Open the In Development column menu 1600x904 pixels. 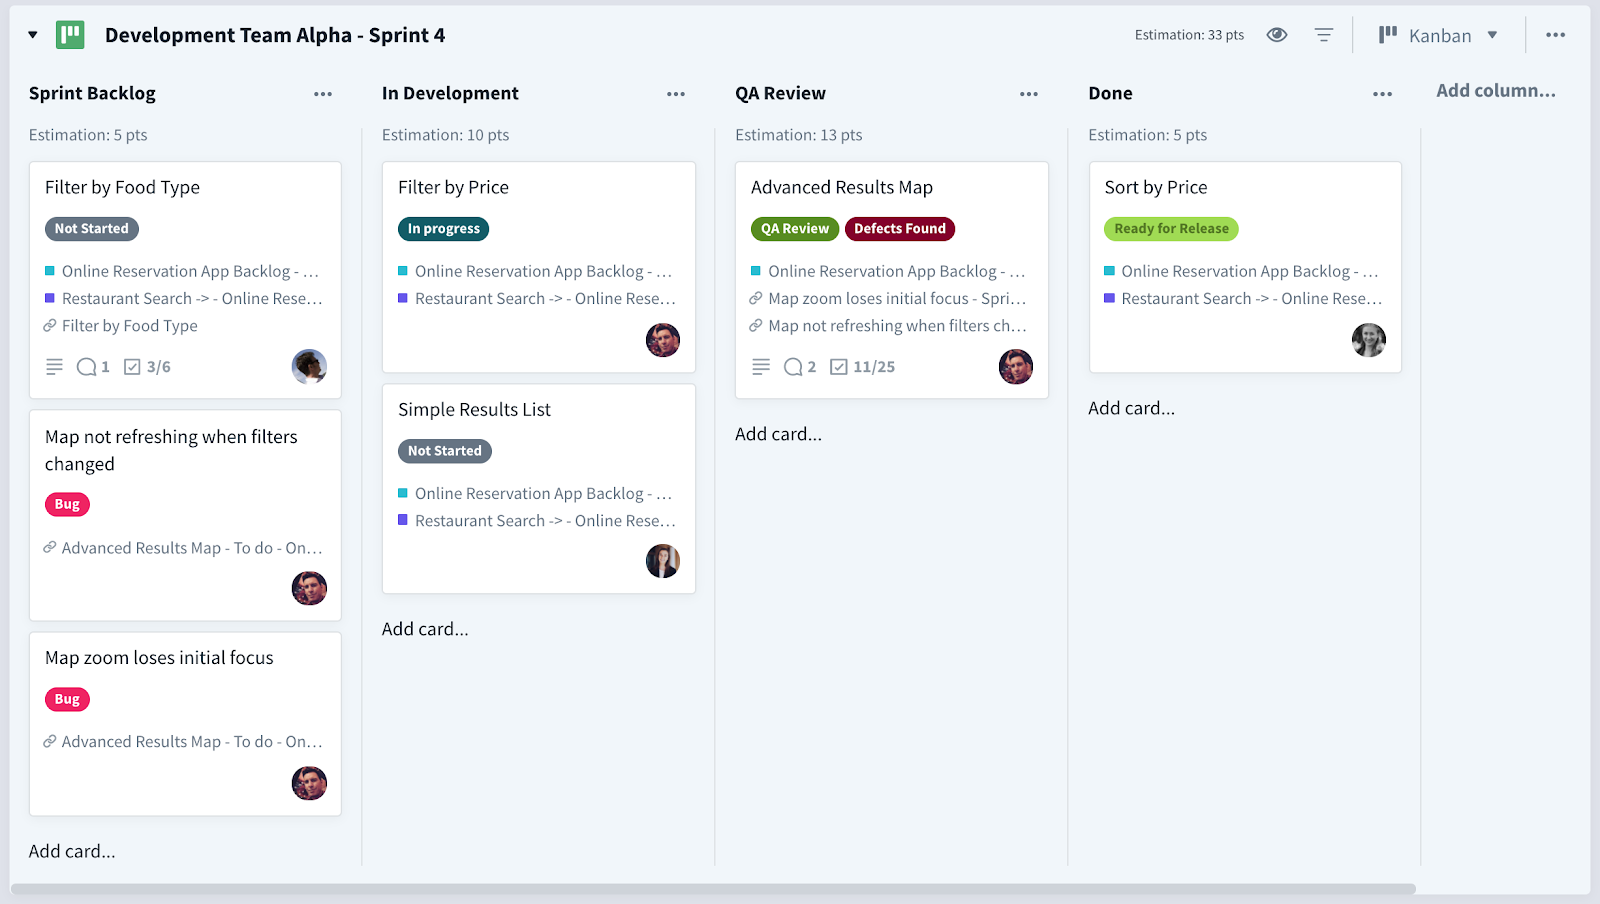[x=676, y=94]
